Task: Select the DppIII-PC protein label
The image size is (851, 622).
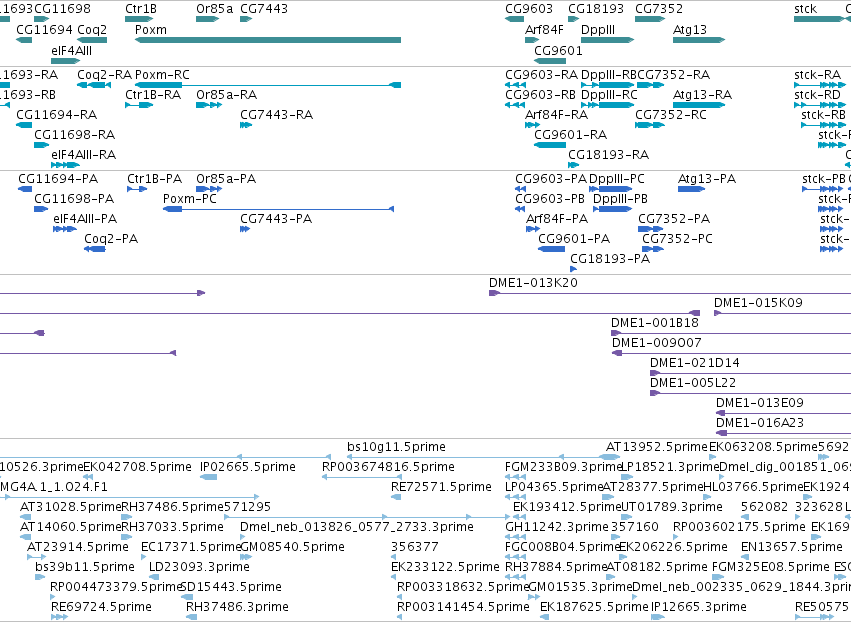Action: [x=617, y=179]
